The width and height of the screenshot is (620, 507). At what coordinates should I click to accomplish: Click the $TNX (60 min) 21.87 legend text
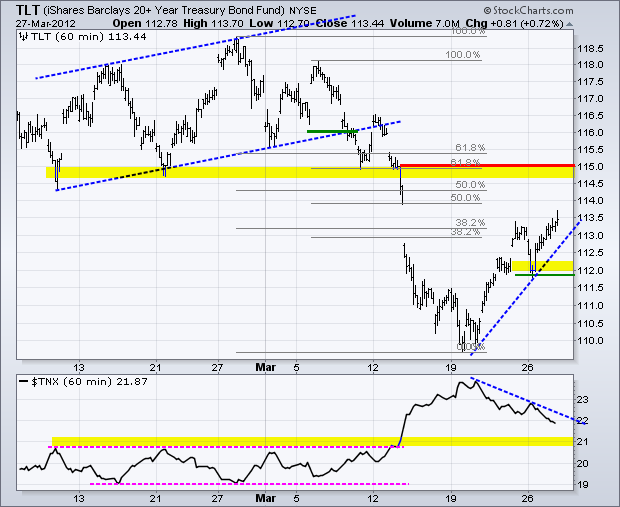coord(89,382)
